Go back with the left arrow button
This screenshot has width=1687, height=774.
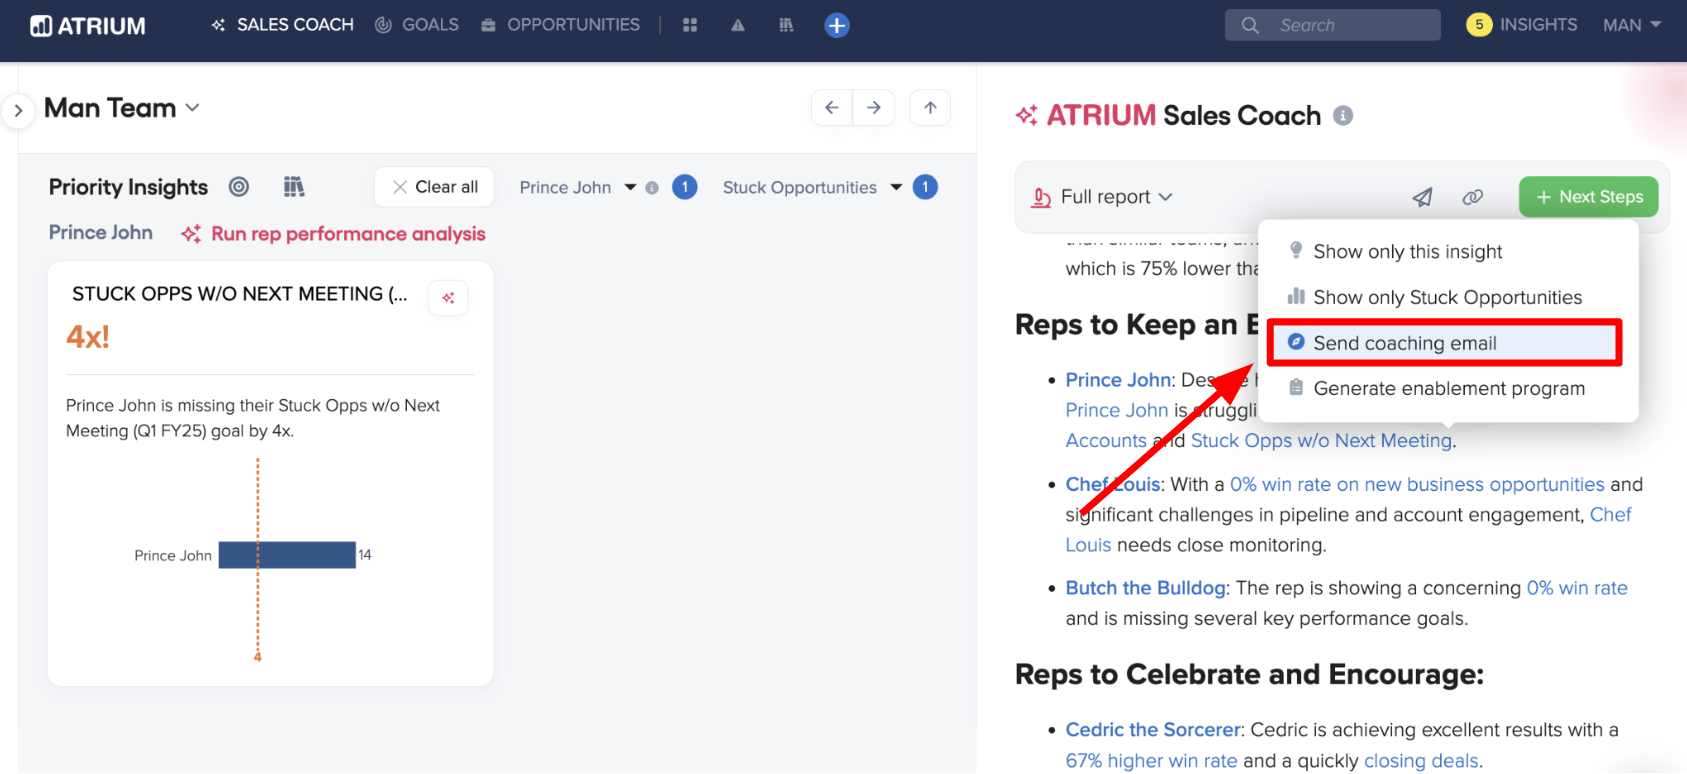pyautogui.click(x=832, y=108)
